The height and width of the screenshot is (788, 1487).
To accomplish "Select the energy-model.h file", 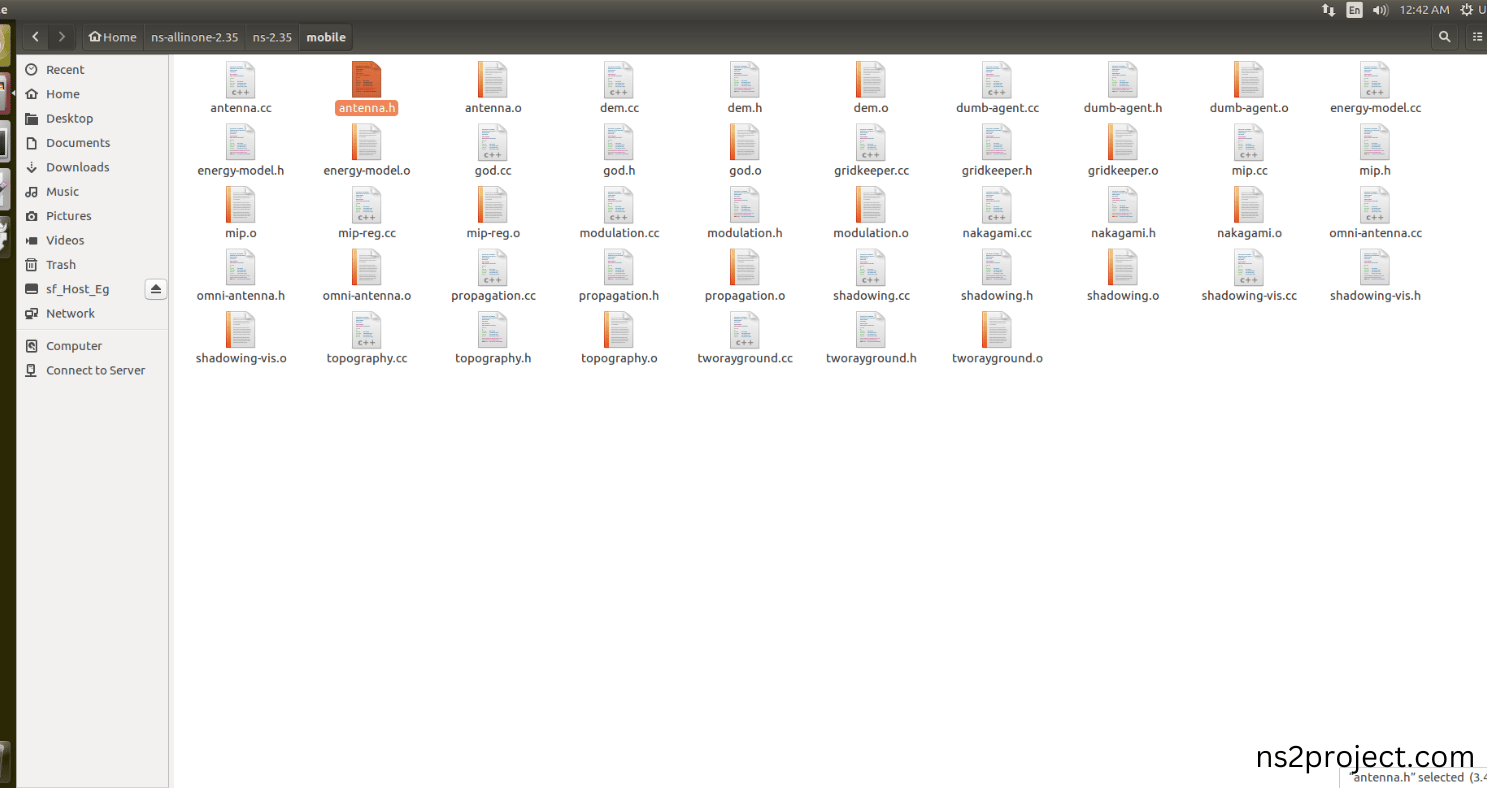I will coord(241,151).
